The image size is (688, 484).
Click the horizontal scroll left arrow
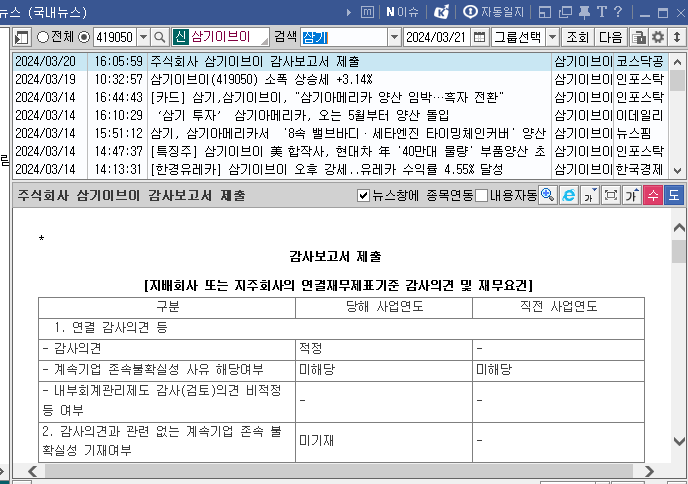(32, 471)
